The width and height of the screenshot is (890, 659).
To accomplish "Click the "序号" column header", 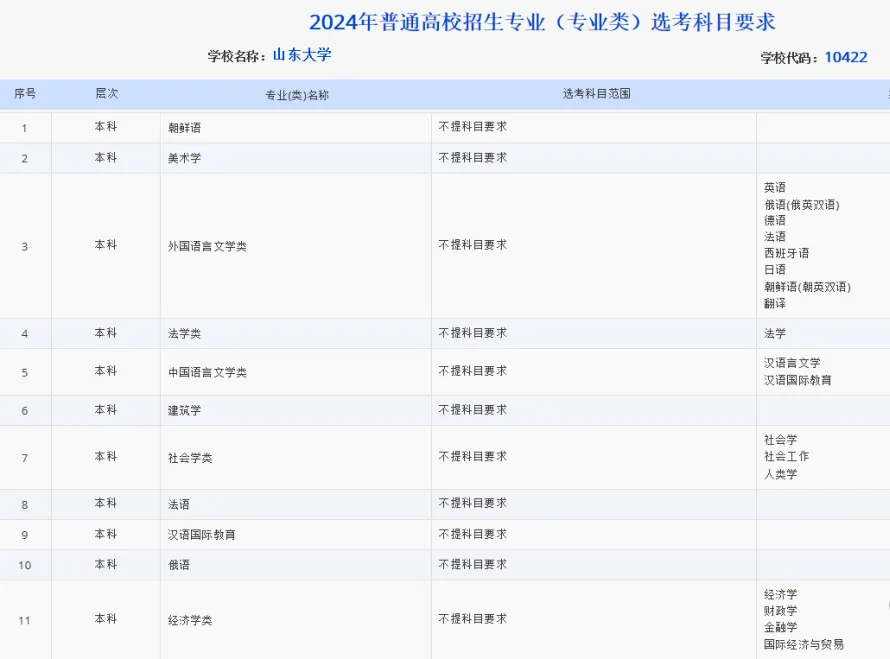I will pos(25,94).
